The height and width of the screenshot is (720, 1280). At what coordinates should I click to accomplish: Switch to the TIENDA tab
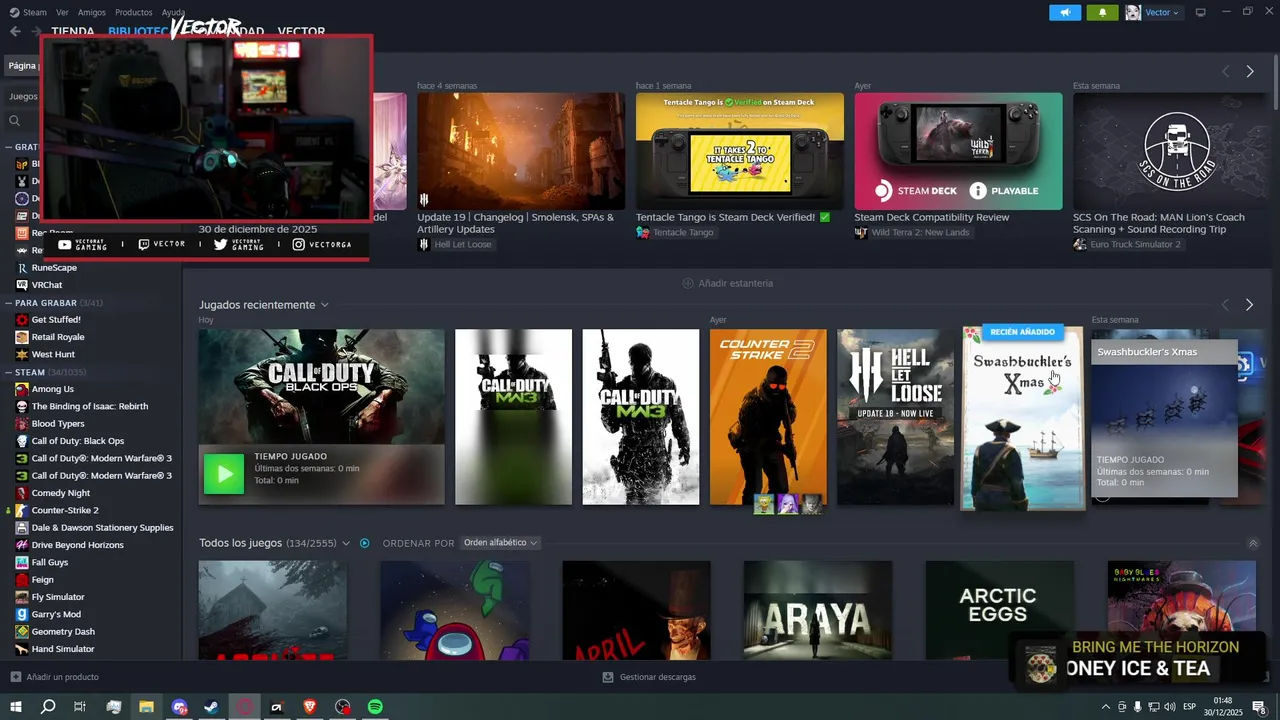pos(73,32)
